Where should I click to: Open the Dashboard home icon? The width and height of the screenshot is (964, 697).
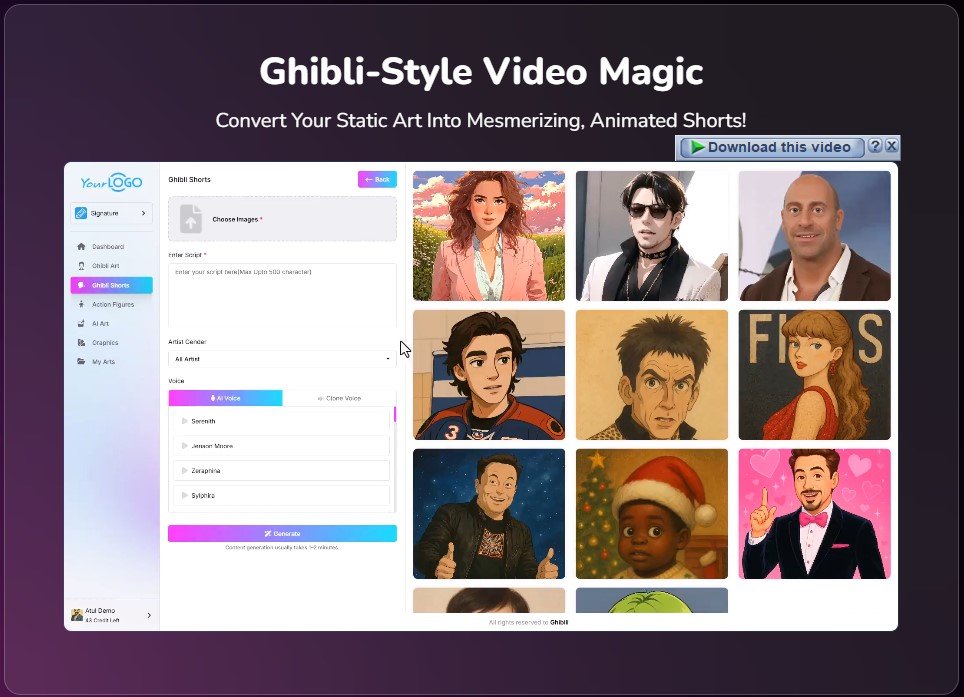(x=81, y=247)
